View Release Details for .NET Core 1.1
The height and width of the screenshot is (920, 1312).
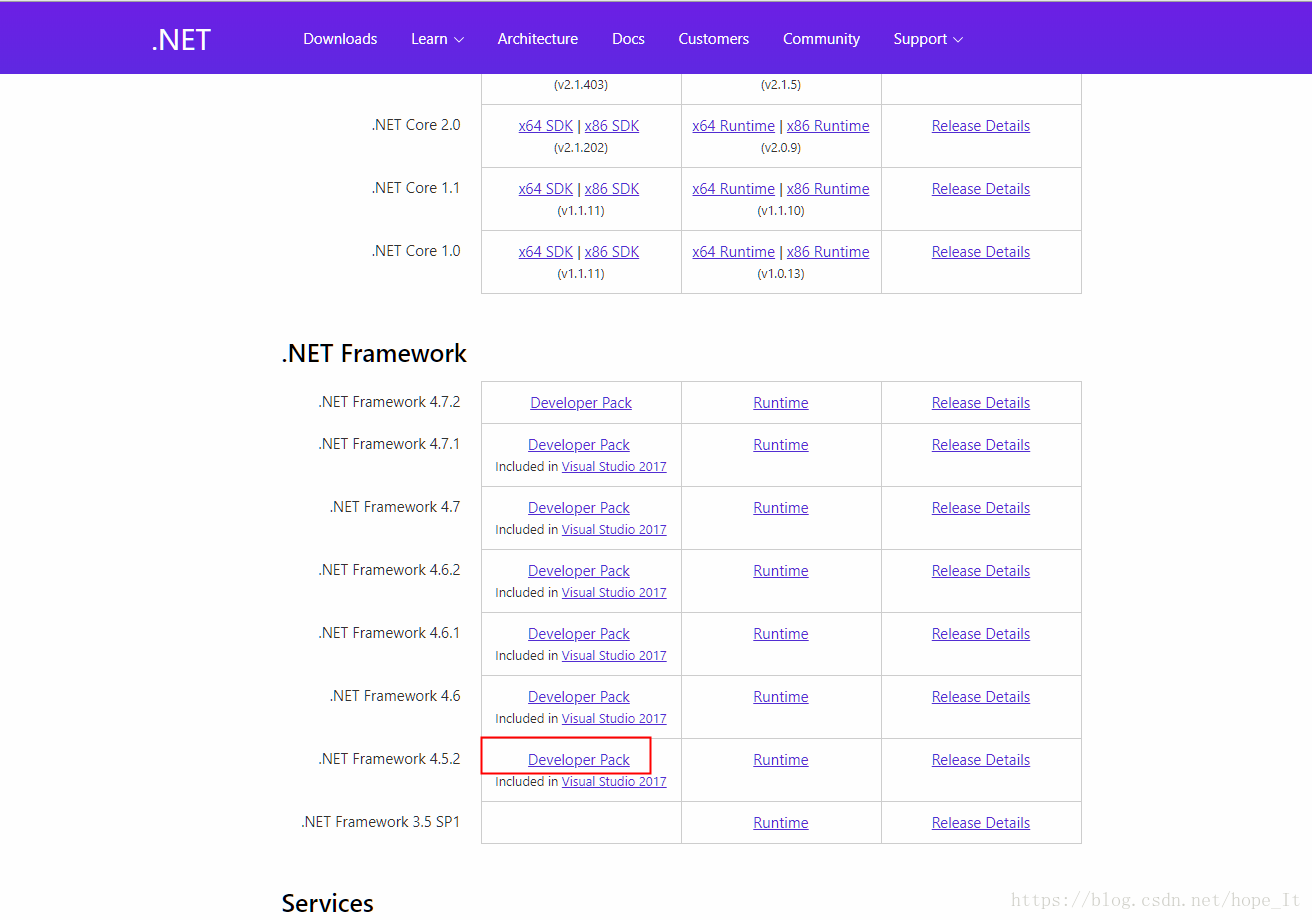click(980, 189)
